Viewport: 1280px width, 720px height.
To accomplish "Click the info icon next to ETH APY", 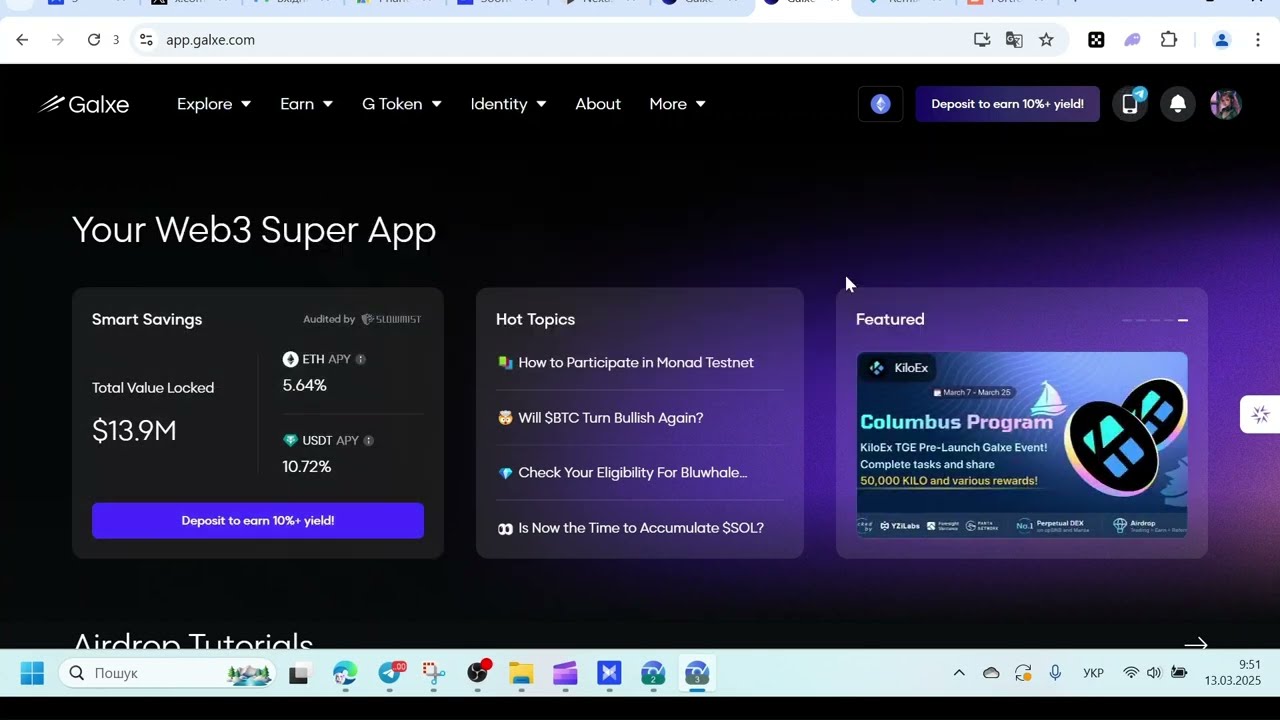I will (x=361, y=359).
